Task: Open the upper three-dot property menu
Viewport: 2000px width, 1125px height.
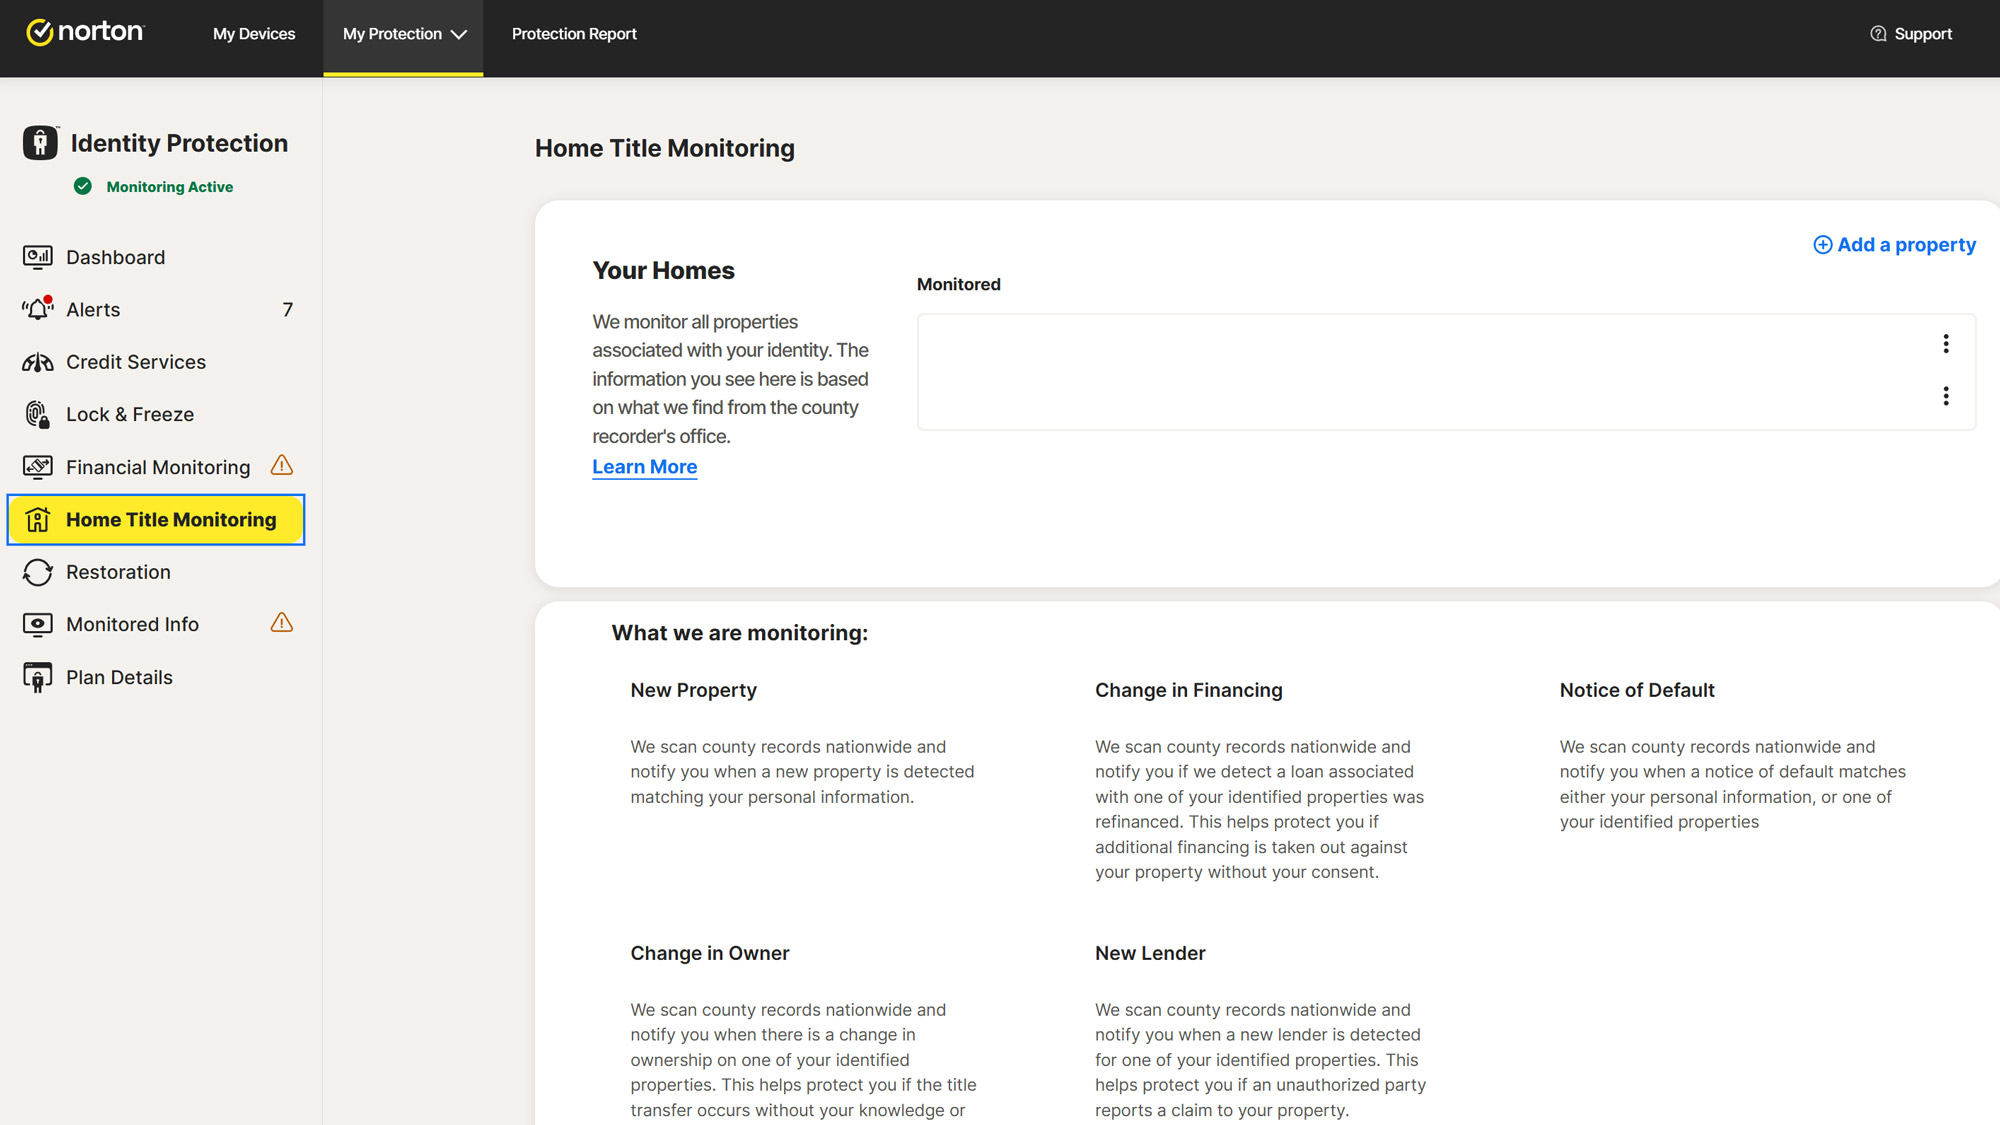Action: tap(1945, 344)
